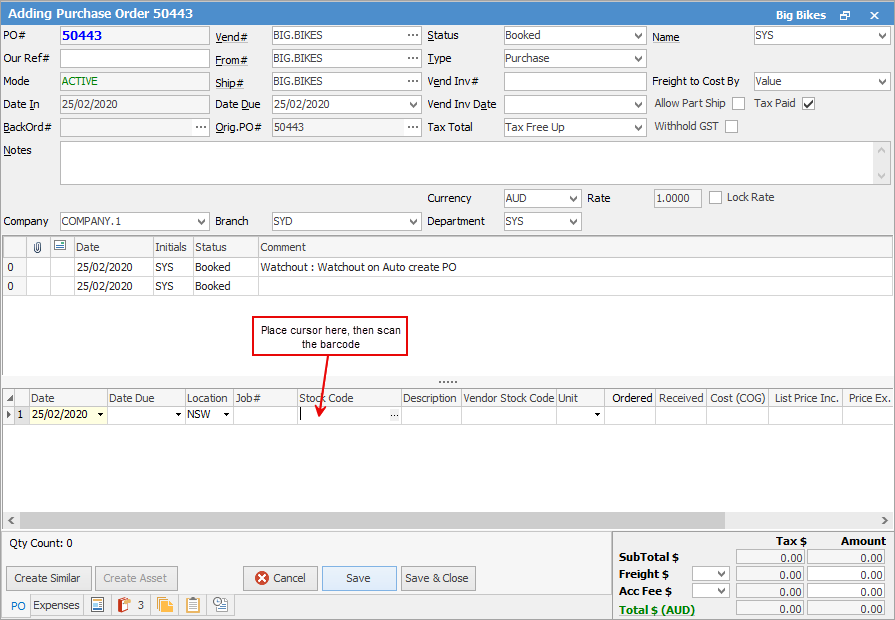Image resolution: width=895 pixels, height=620 pixels.
Task: Click the note card column header icon
Action: click(60, 246)
